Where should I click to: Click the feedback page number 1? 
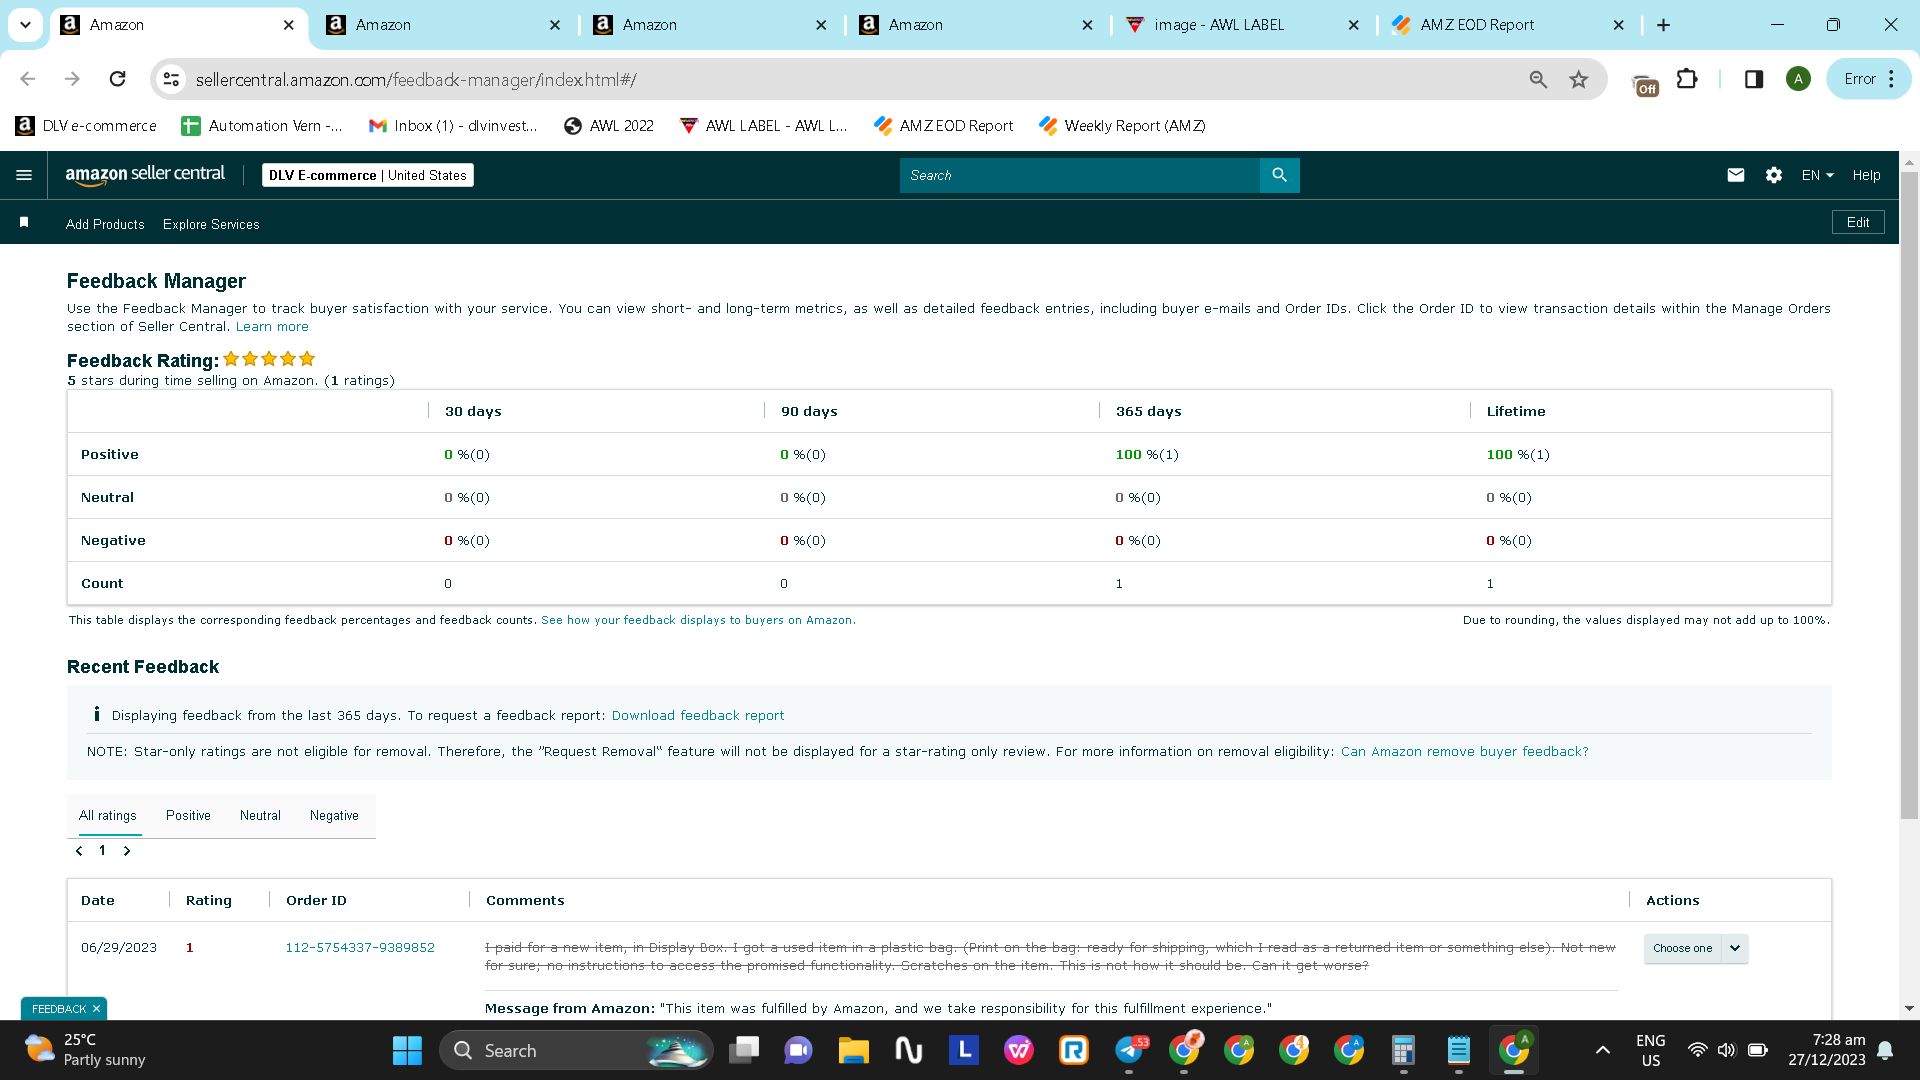pos(102,851)
